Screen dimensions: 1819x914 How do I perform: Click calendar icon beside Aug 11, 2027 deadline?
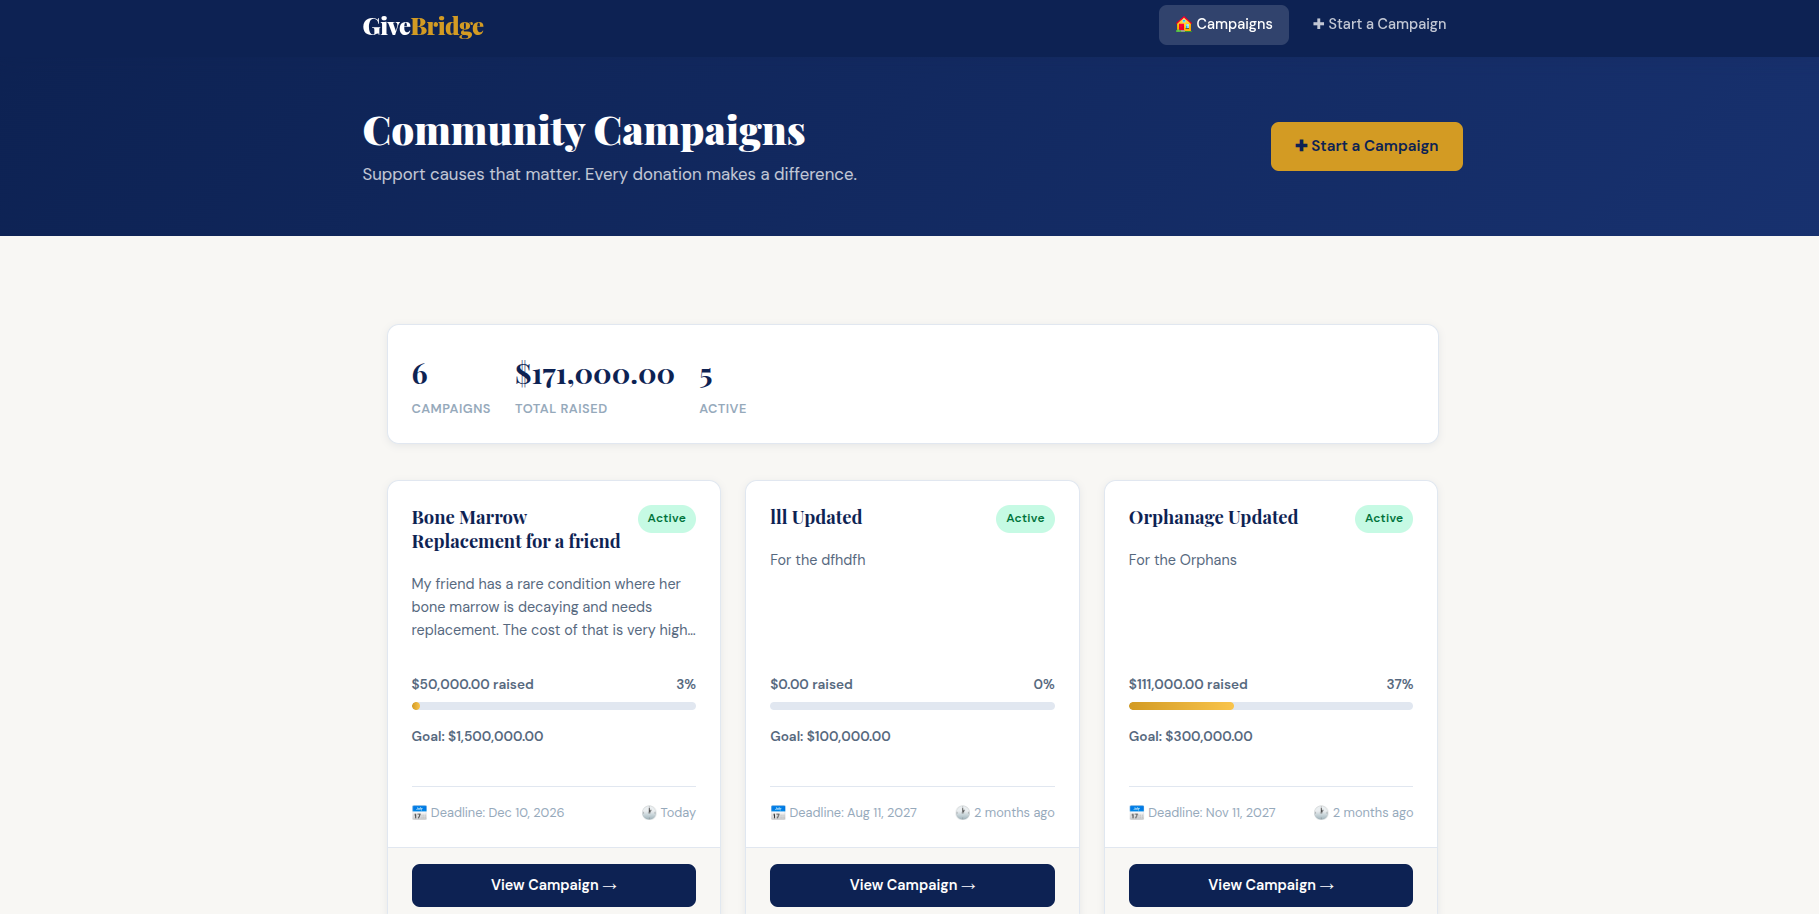778,813
